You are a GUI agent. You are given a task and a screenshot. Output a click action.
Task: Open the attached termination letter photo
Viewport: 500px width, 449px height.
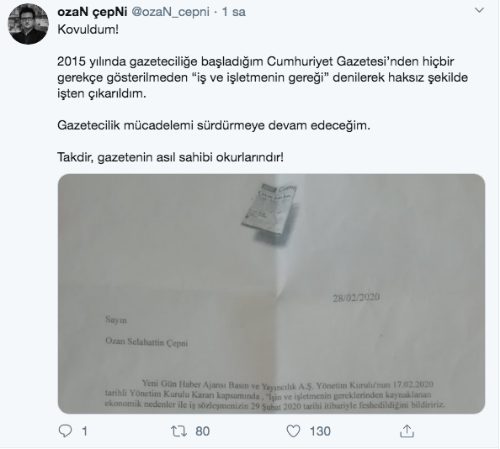[271, 294]
